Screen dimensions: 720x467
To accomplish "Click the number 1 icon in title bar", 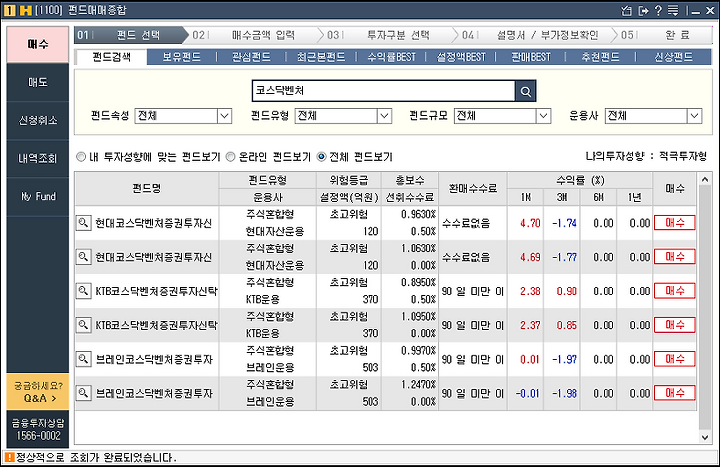I will tap(9, 10).
